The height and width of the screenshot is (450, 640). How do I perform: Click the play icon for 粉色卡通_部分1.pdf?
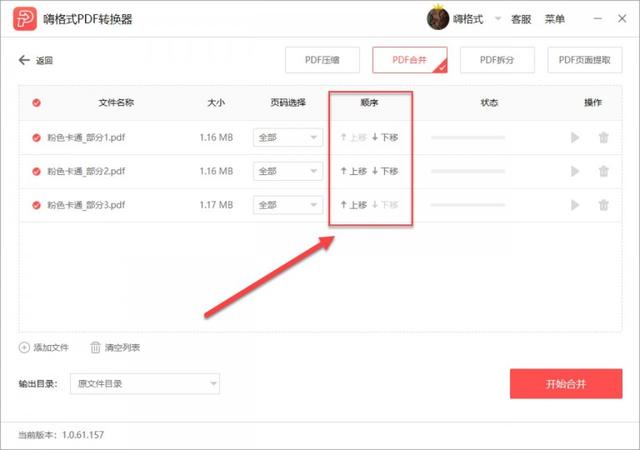[x=575, y=138]
